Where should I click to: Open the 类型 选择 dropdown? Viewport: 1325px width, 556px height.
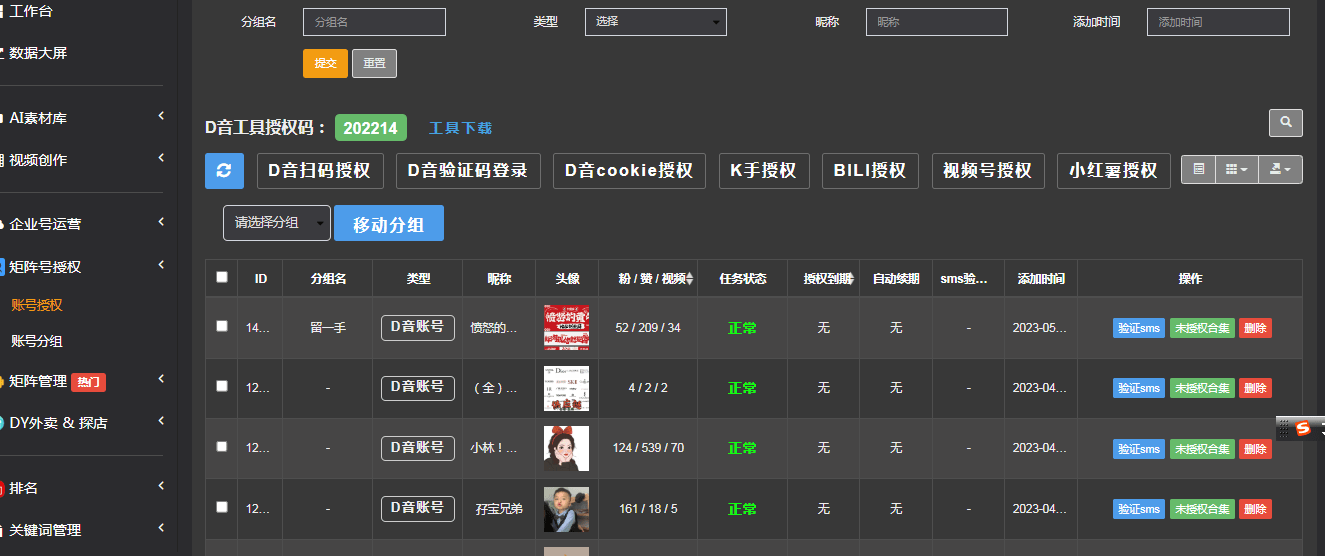[x=656, y=21]
